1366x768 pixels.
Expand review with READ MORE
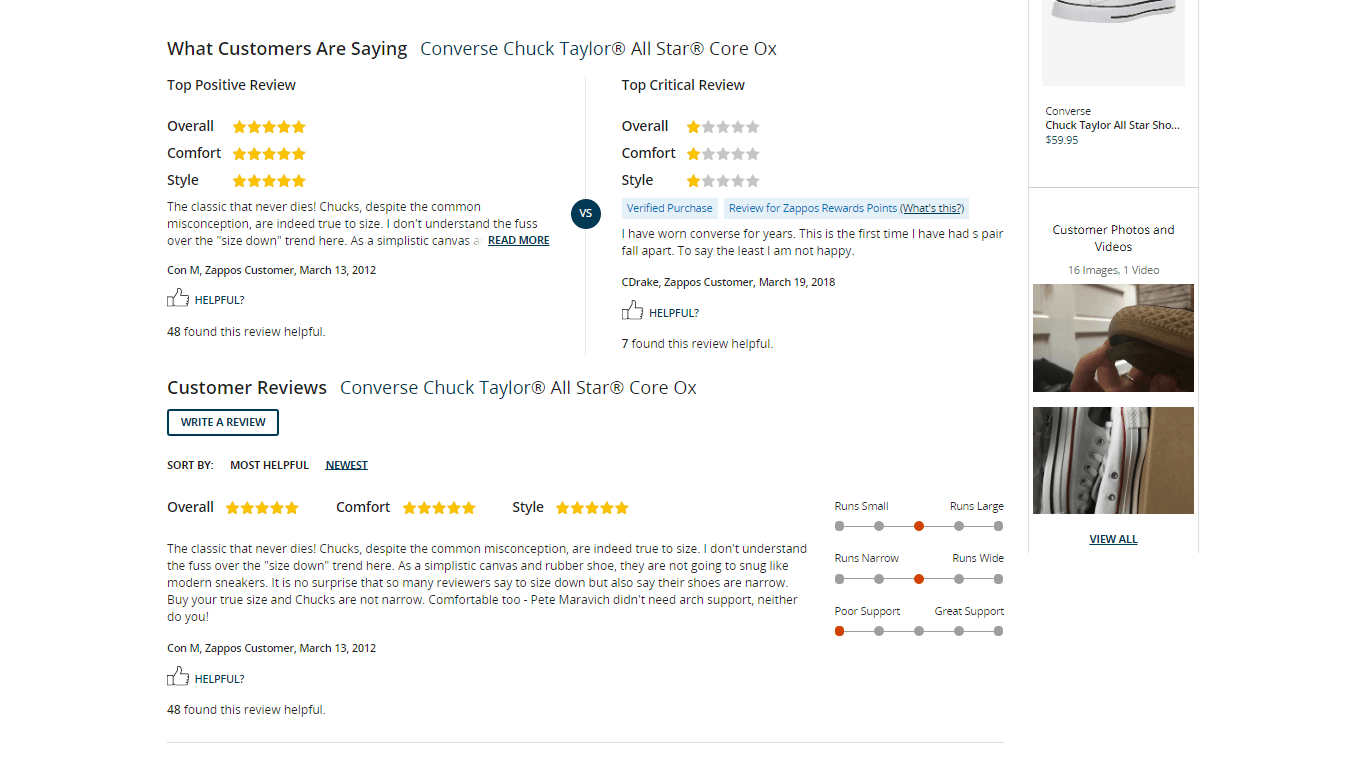(x=518, y=241)
